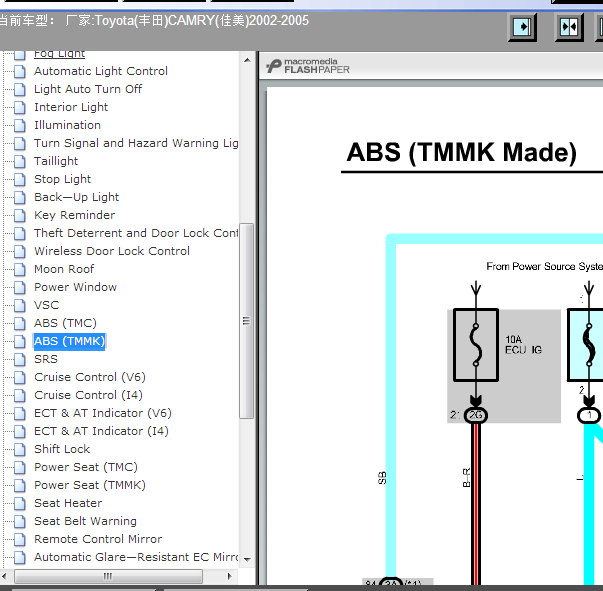
Task: Open Theft Deterrent and Door Lock Control
Action: tap(136, 233)
